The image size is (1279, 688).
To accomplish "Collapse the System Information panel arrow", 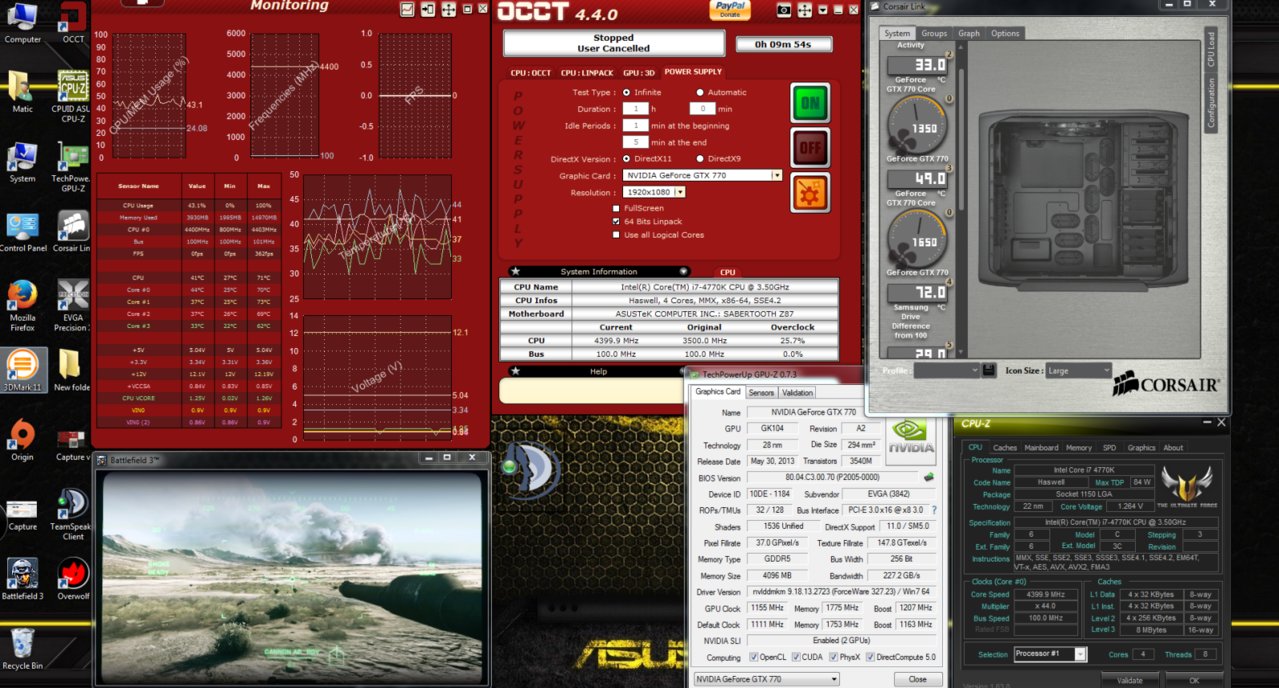I will click(684, 271).
